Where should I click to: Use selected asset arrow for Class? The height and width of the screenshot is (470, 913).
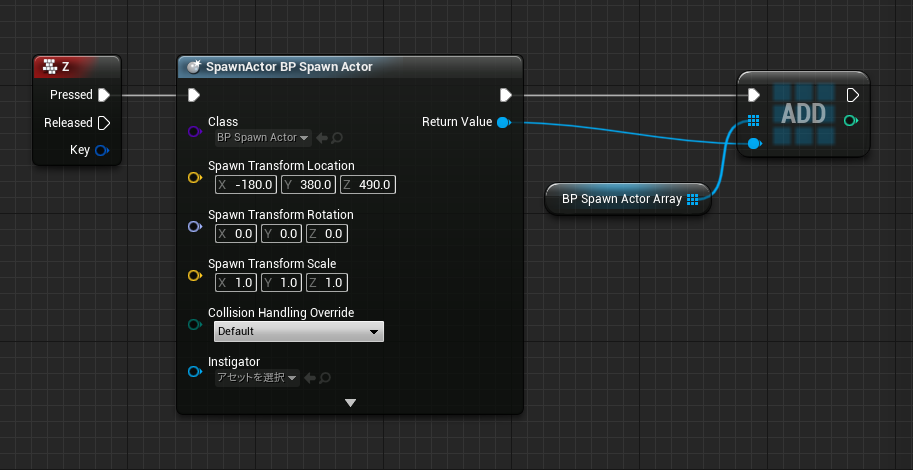tap(322, 138)
